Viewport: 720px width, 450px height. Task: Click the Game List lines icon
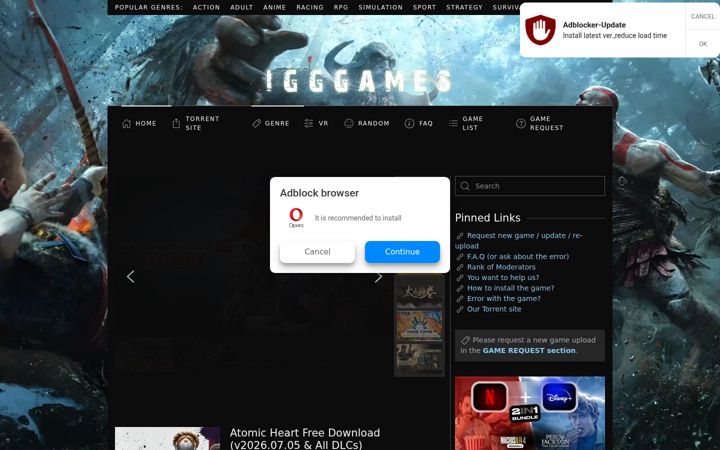tap(453, 124)
